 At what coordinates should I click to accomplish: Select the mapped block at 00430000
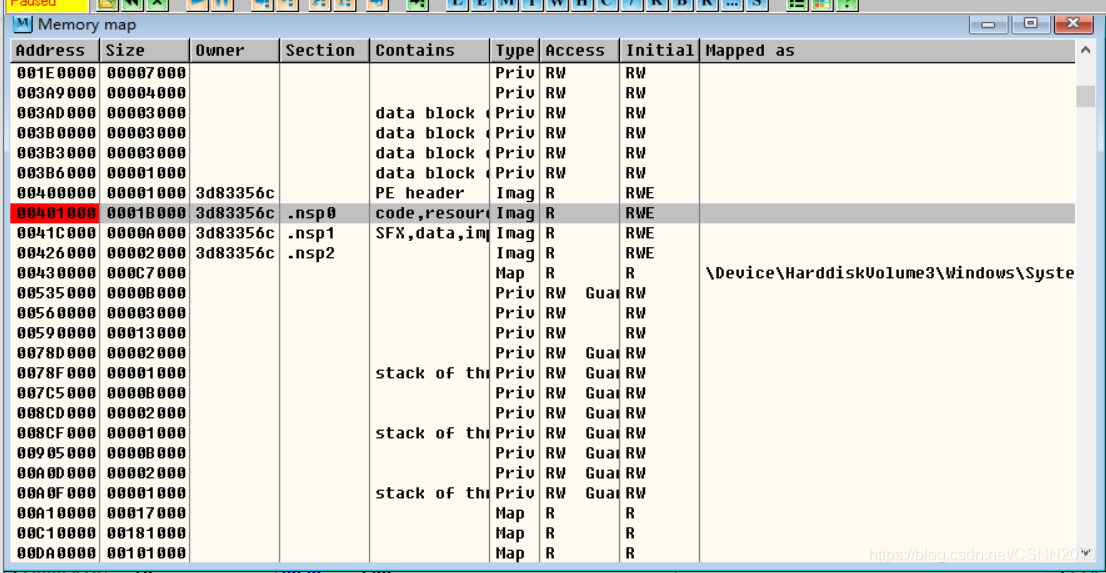543,272
